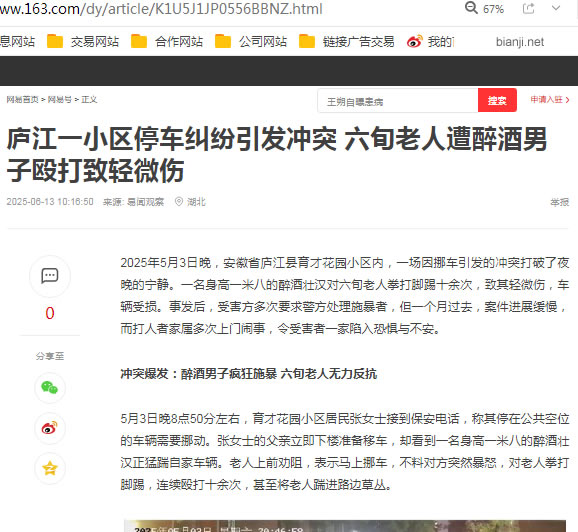Viewport: 578px width, 532px height.
Task: Click the zoom magnifier icon showing 67%
Action: [471, 7]
